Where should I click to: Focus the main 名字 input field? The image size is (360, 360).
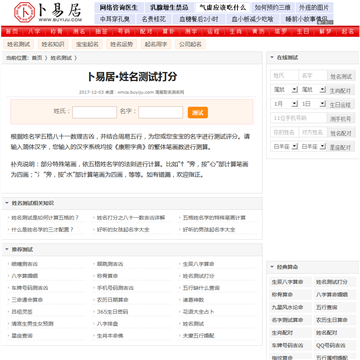161,112
